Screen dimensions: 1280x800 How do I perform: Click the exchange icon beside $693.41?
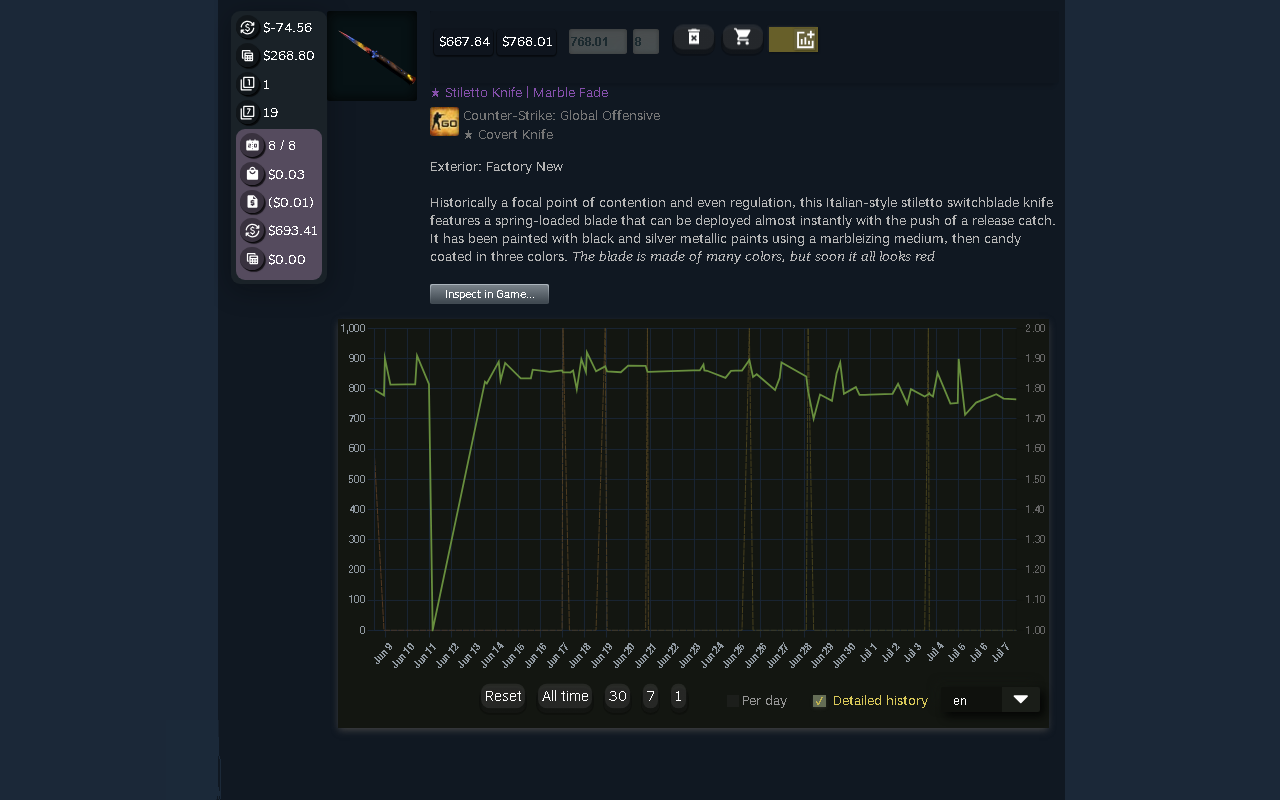[252, 231]
